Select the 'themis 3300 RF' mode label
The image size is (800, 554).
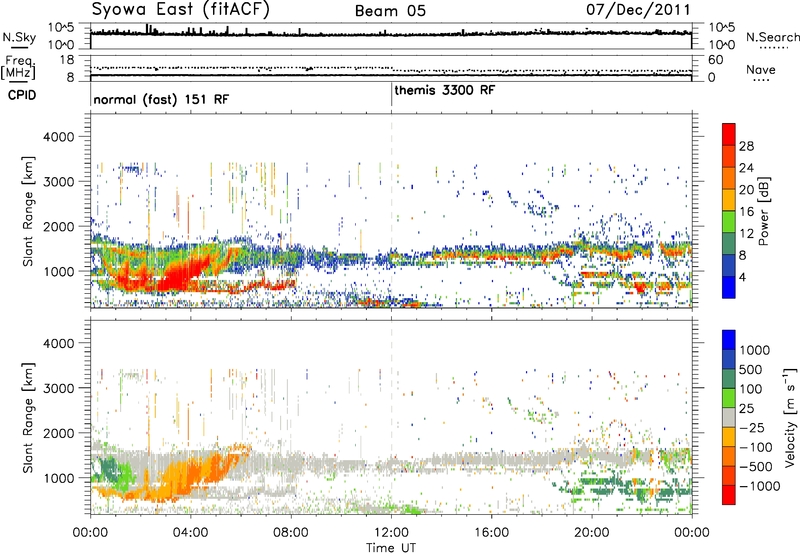[444, 90]
